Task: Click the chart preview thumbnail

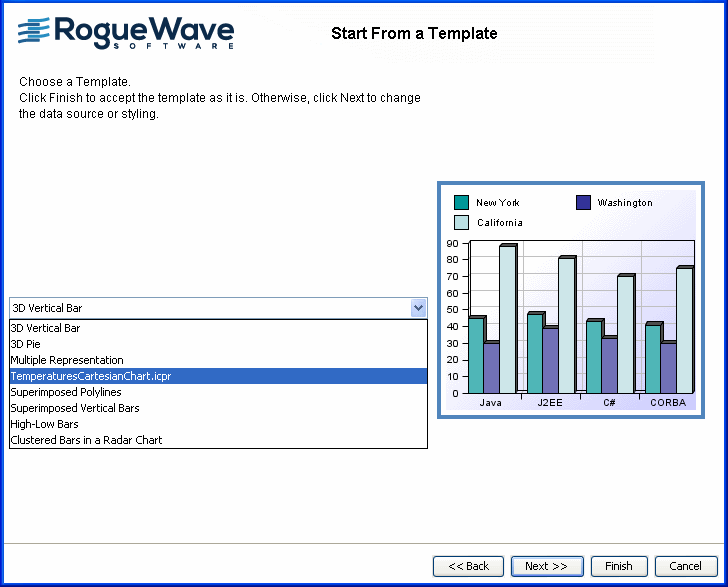Action: (x=571, y=300)
